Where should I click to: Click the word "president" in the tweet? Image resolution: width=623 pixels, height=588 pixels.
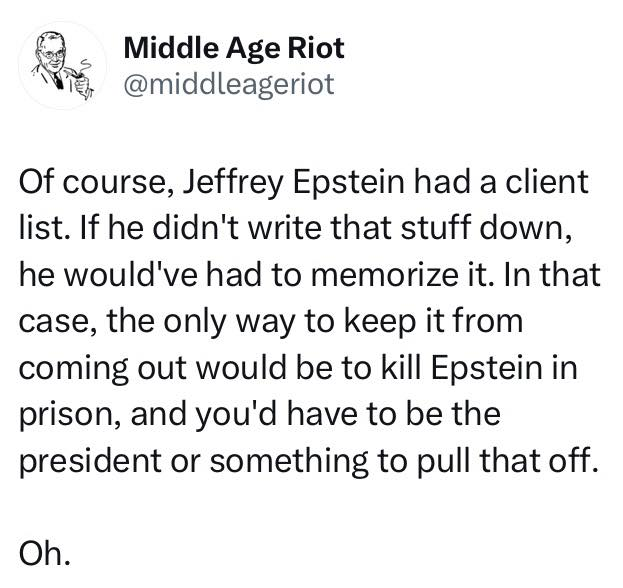pos(91,462)
